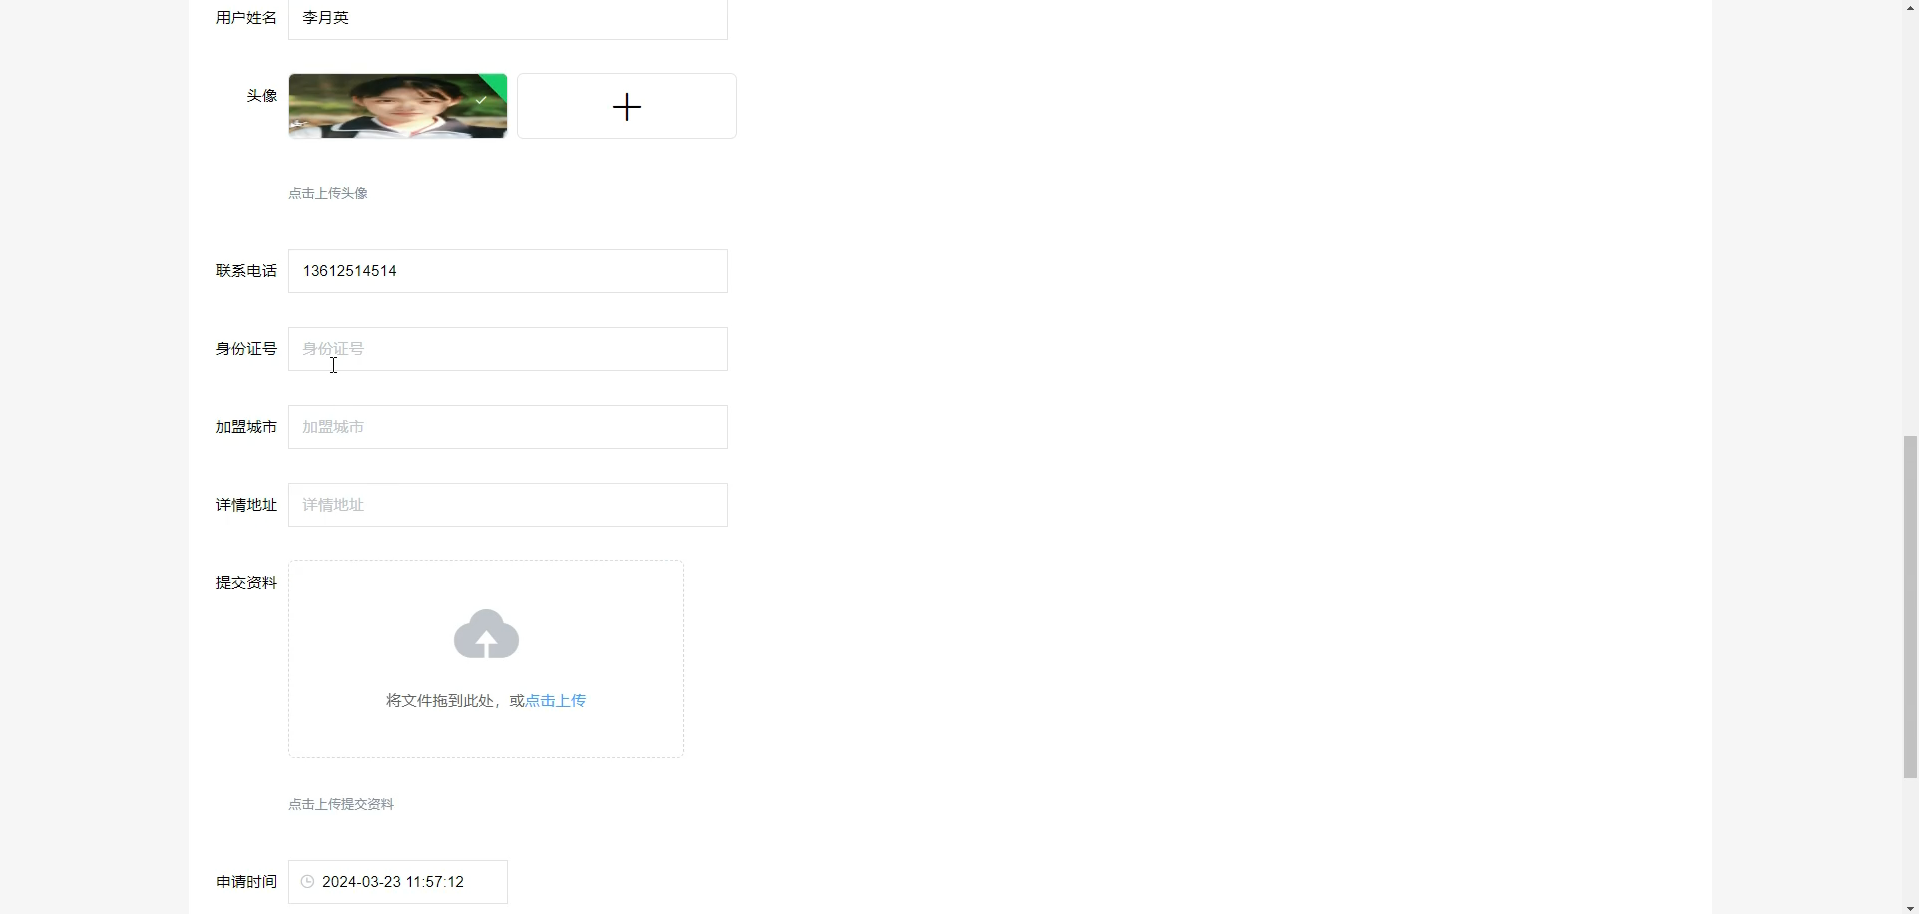Click the 提交资料 file drop zone
Screen dimensions: 1919x914
486,659
